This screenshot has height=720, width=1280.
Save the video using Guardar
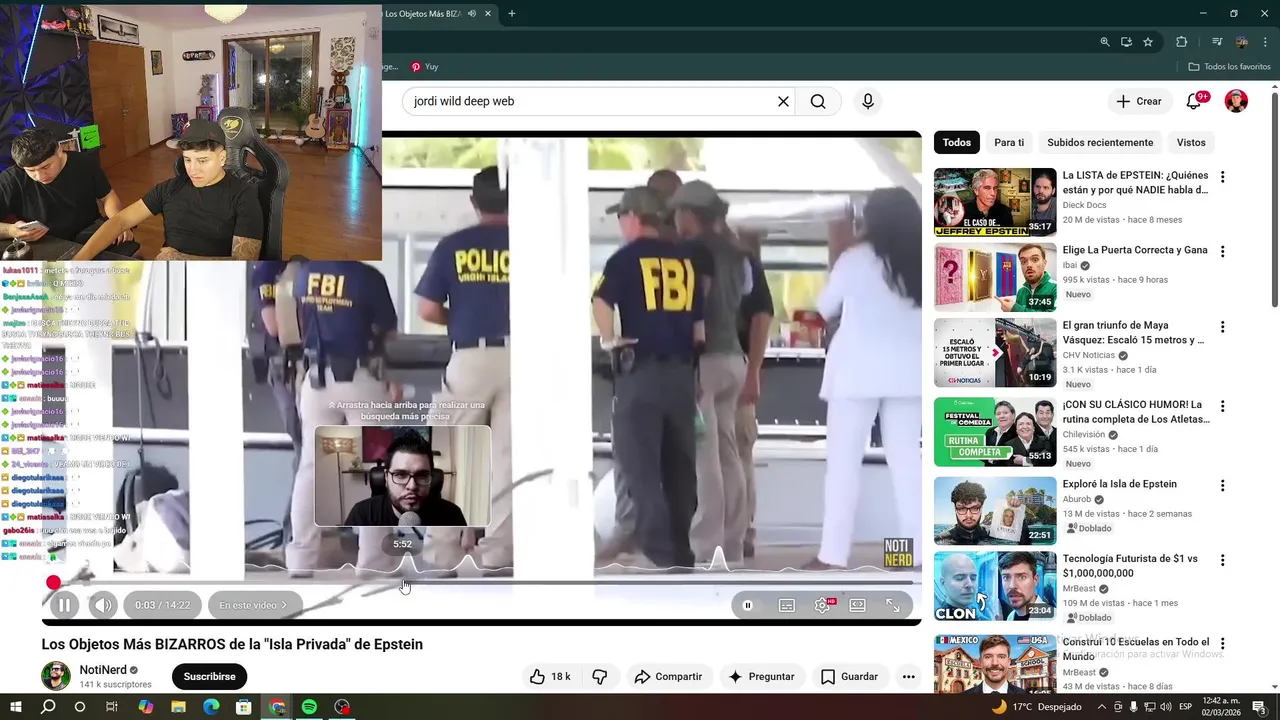(x=849, y=677)
